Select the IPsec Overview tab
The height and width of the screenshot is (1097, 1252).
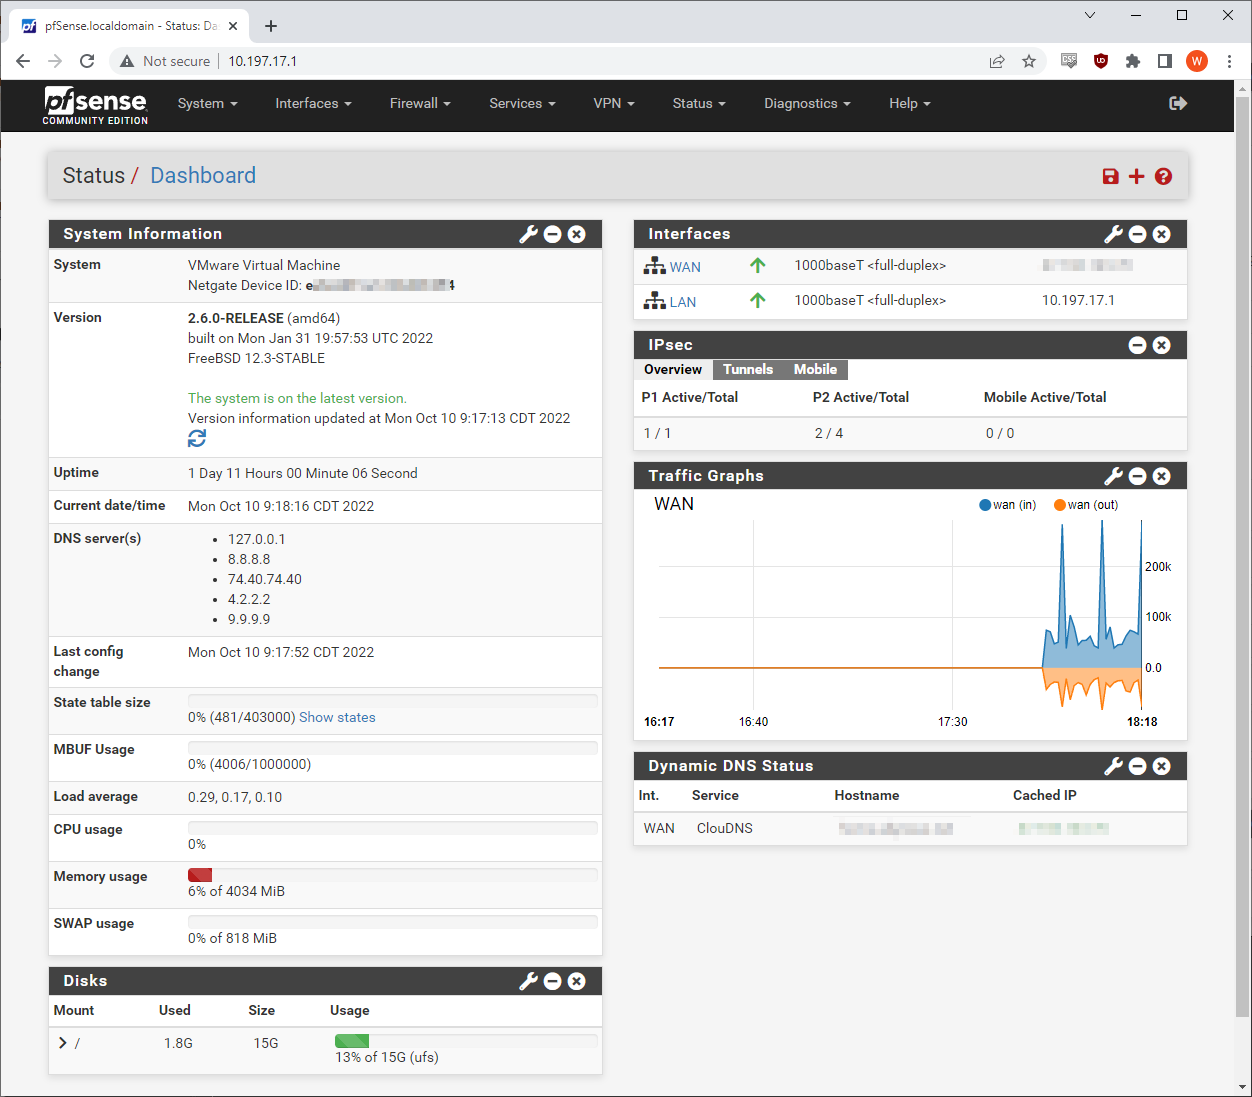tap(673, 370)
